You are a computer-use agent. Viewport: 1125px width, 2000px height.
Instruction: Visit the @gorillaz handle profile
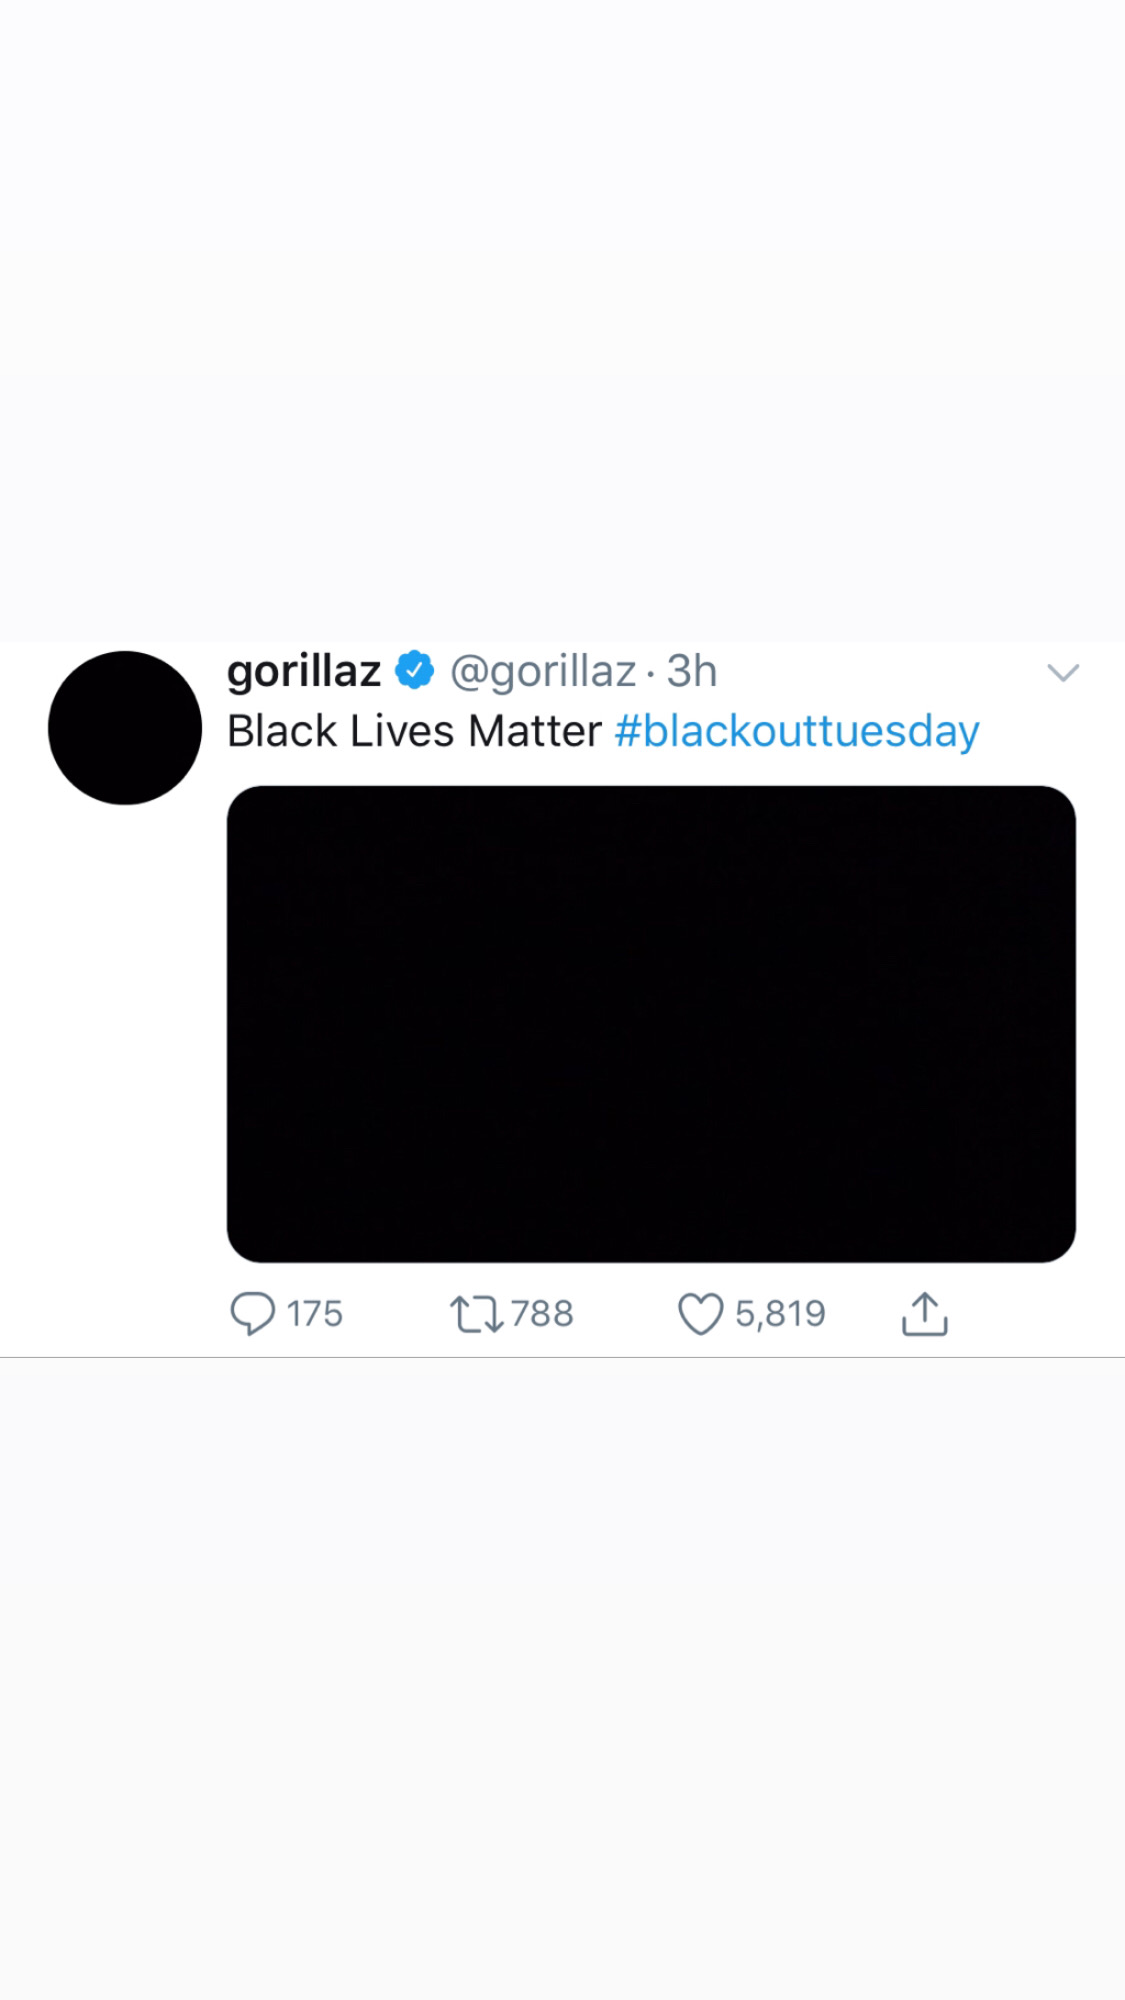(x=543, y=671)
